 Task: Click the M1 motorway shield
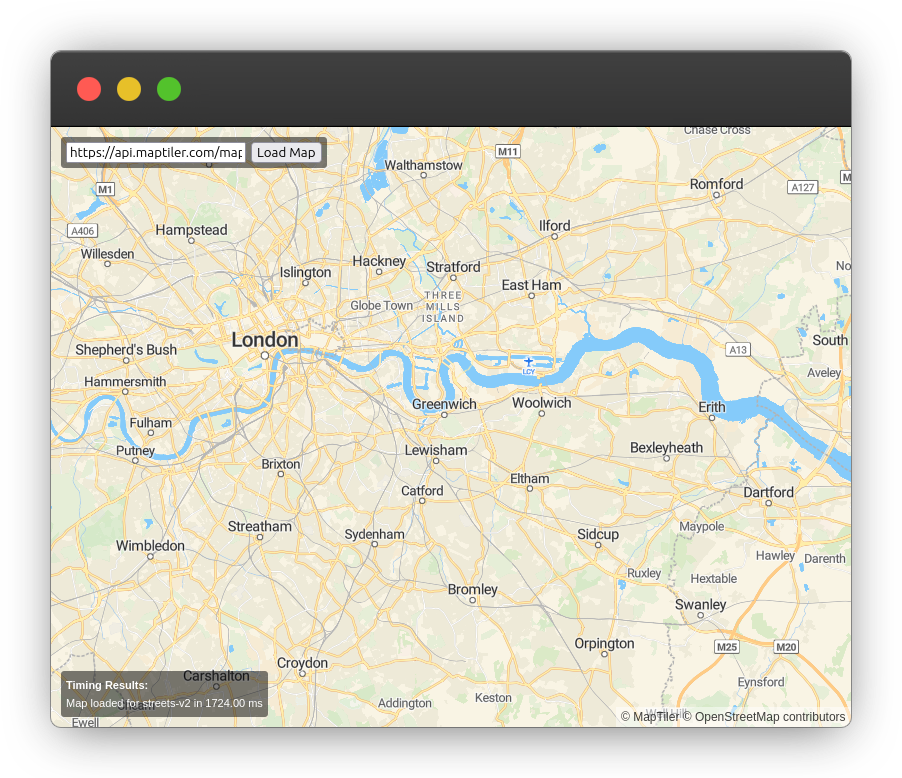(x=105, y=189)
